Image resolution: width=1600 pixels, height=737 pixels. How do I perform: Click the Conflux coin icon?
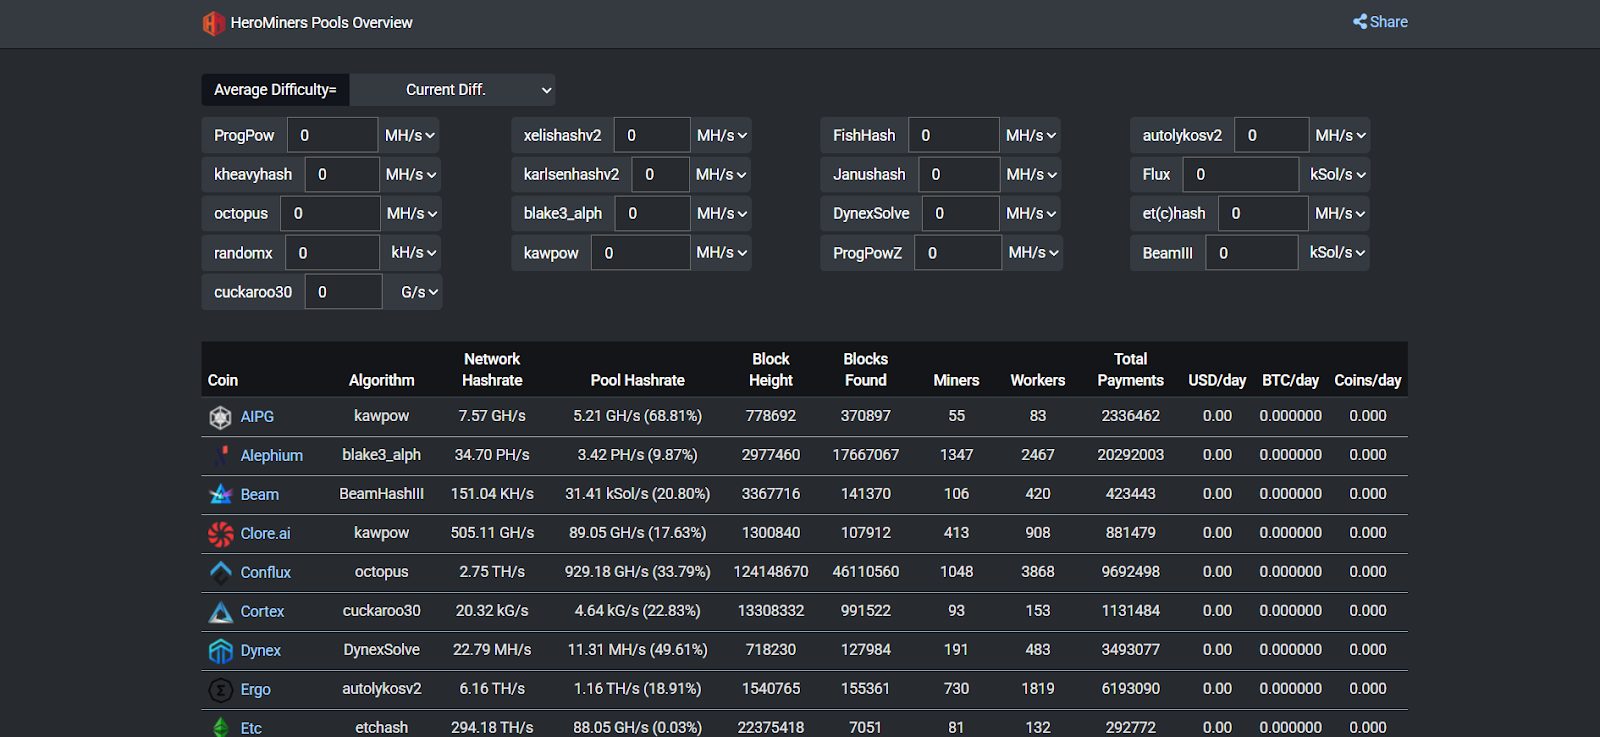click(x=220, y=573)
